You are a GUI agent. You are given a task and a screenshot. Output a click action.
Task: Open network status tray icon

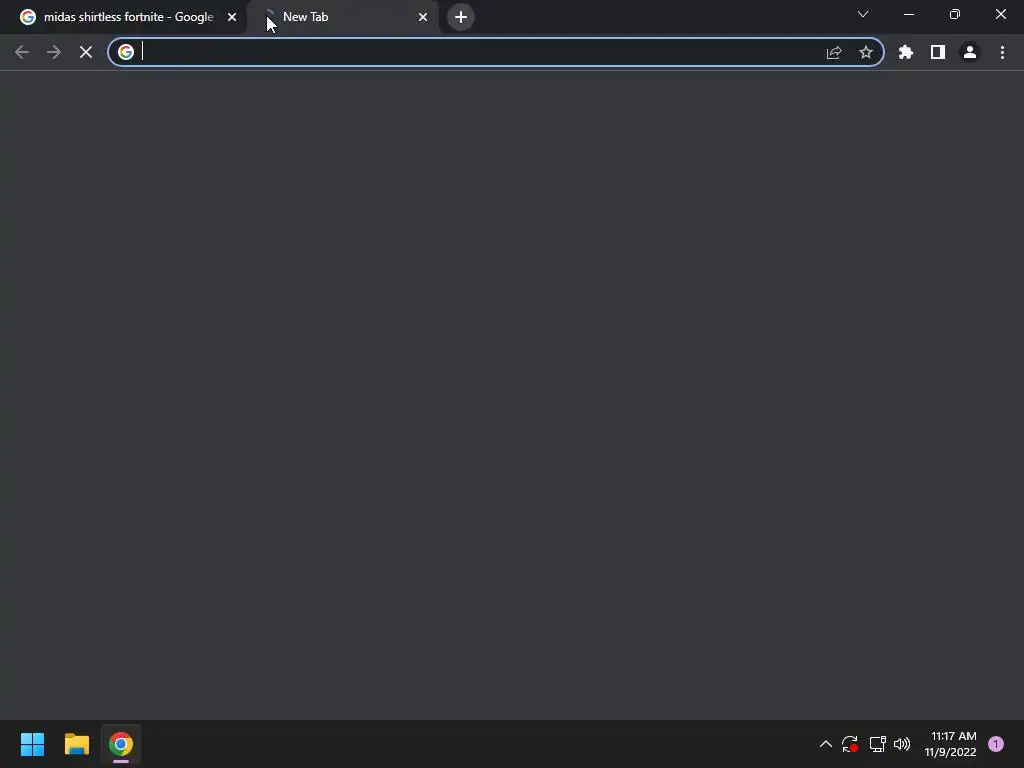coord(877,744)
